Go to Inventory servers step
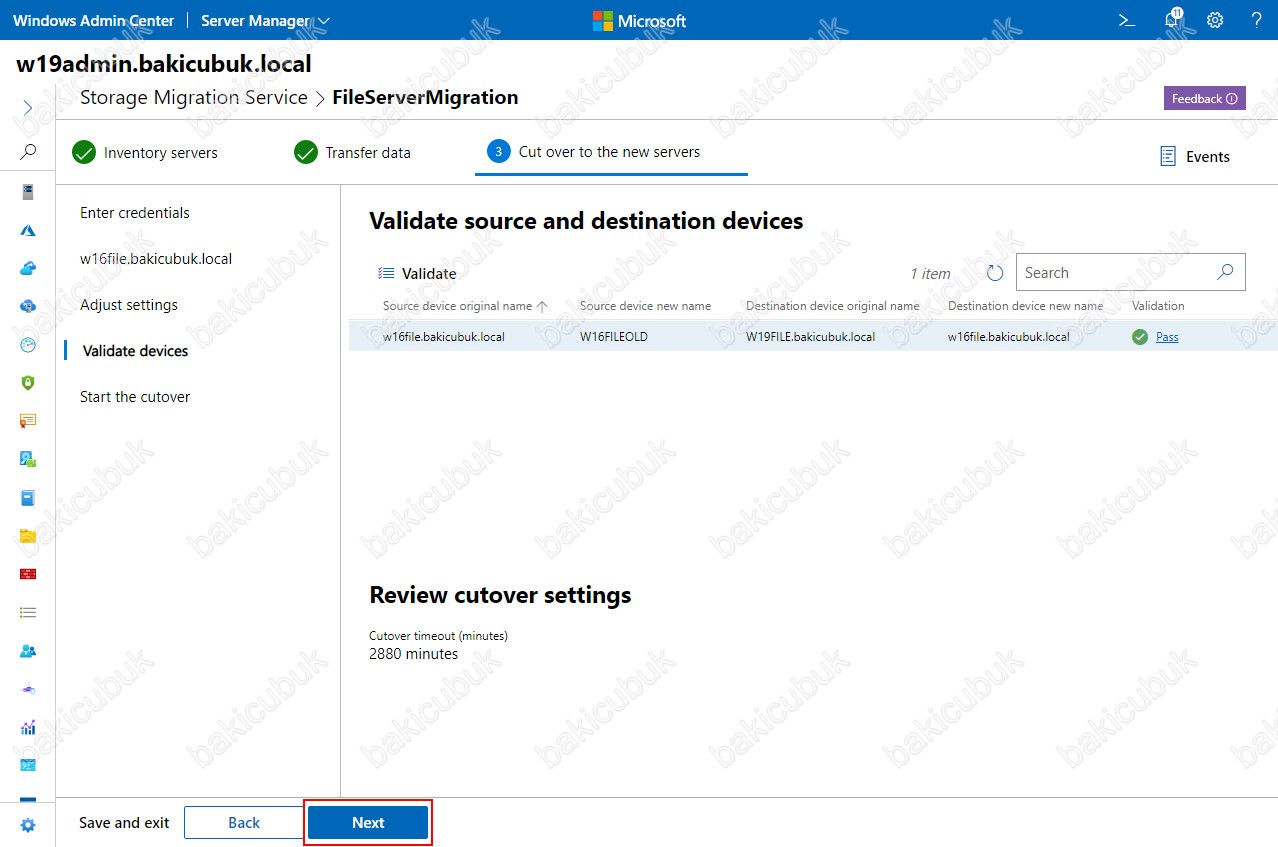The image size is (1278, 847). pyautogui.click(x=145, y=152)
